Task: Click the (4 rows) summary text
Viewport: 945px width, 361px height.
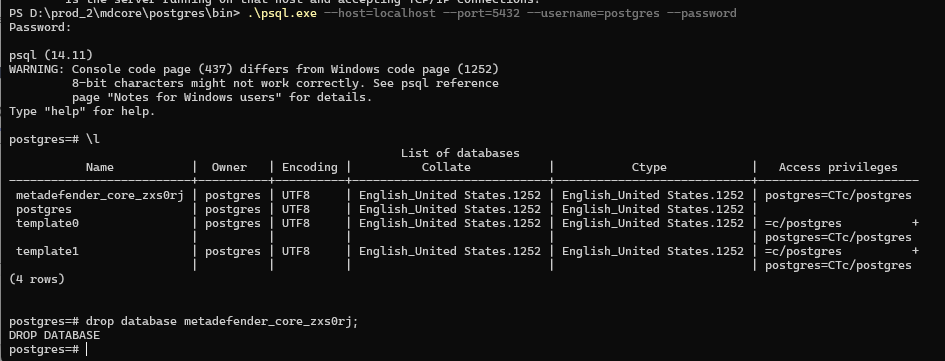Action: (x=37, y=279)
